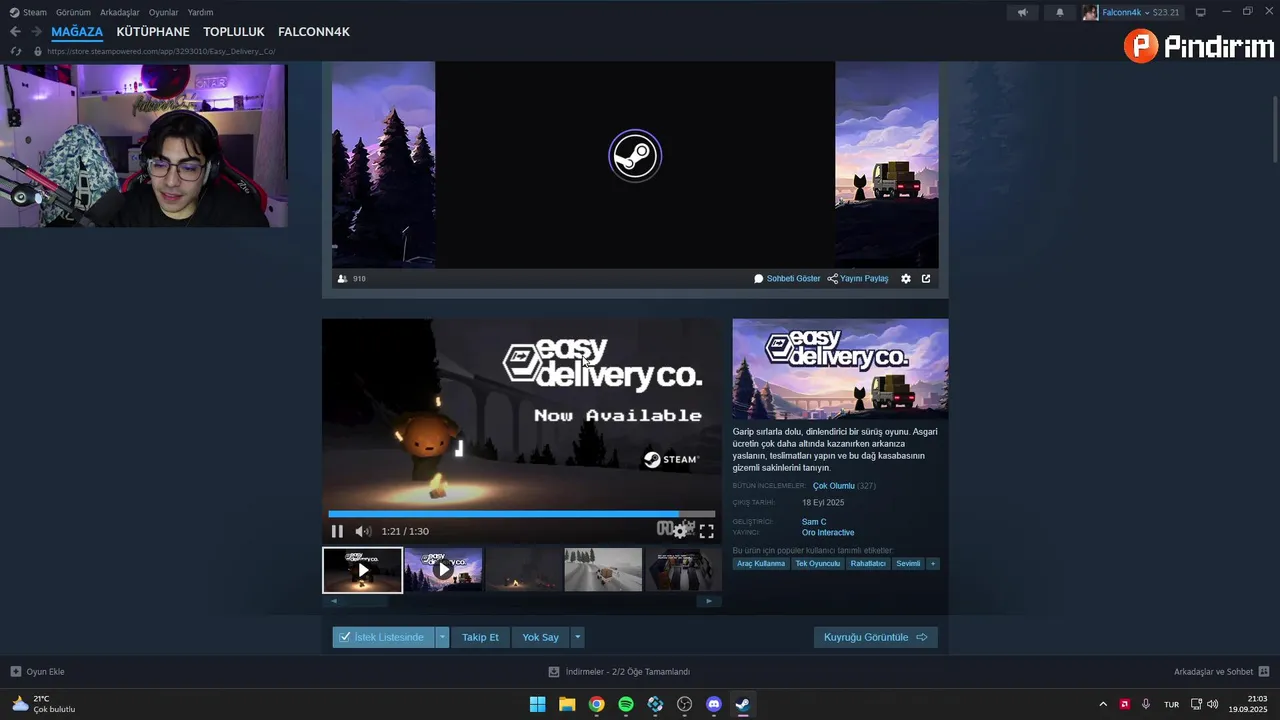Viewport: 1280px width, 720px height.
Task: Open the Yardım menu
Action: coord(200,12)
